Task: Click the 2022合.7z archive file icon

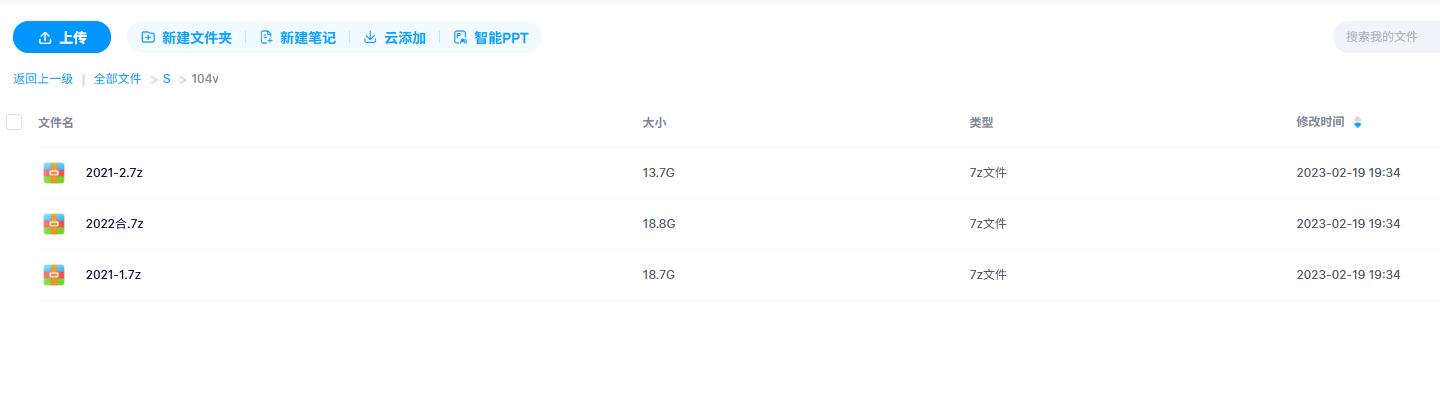Action: point(54,224)
